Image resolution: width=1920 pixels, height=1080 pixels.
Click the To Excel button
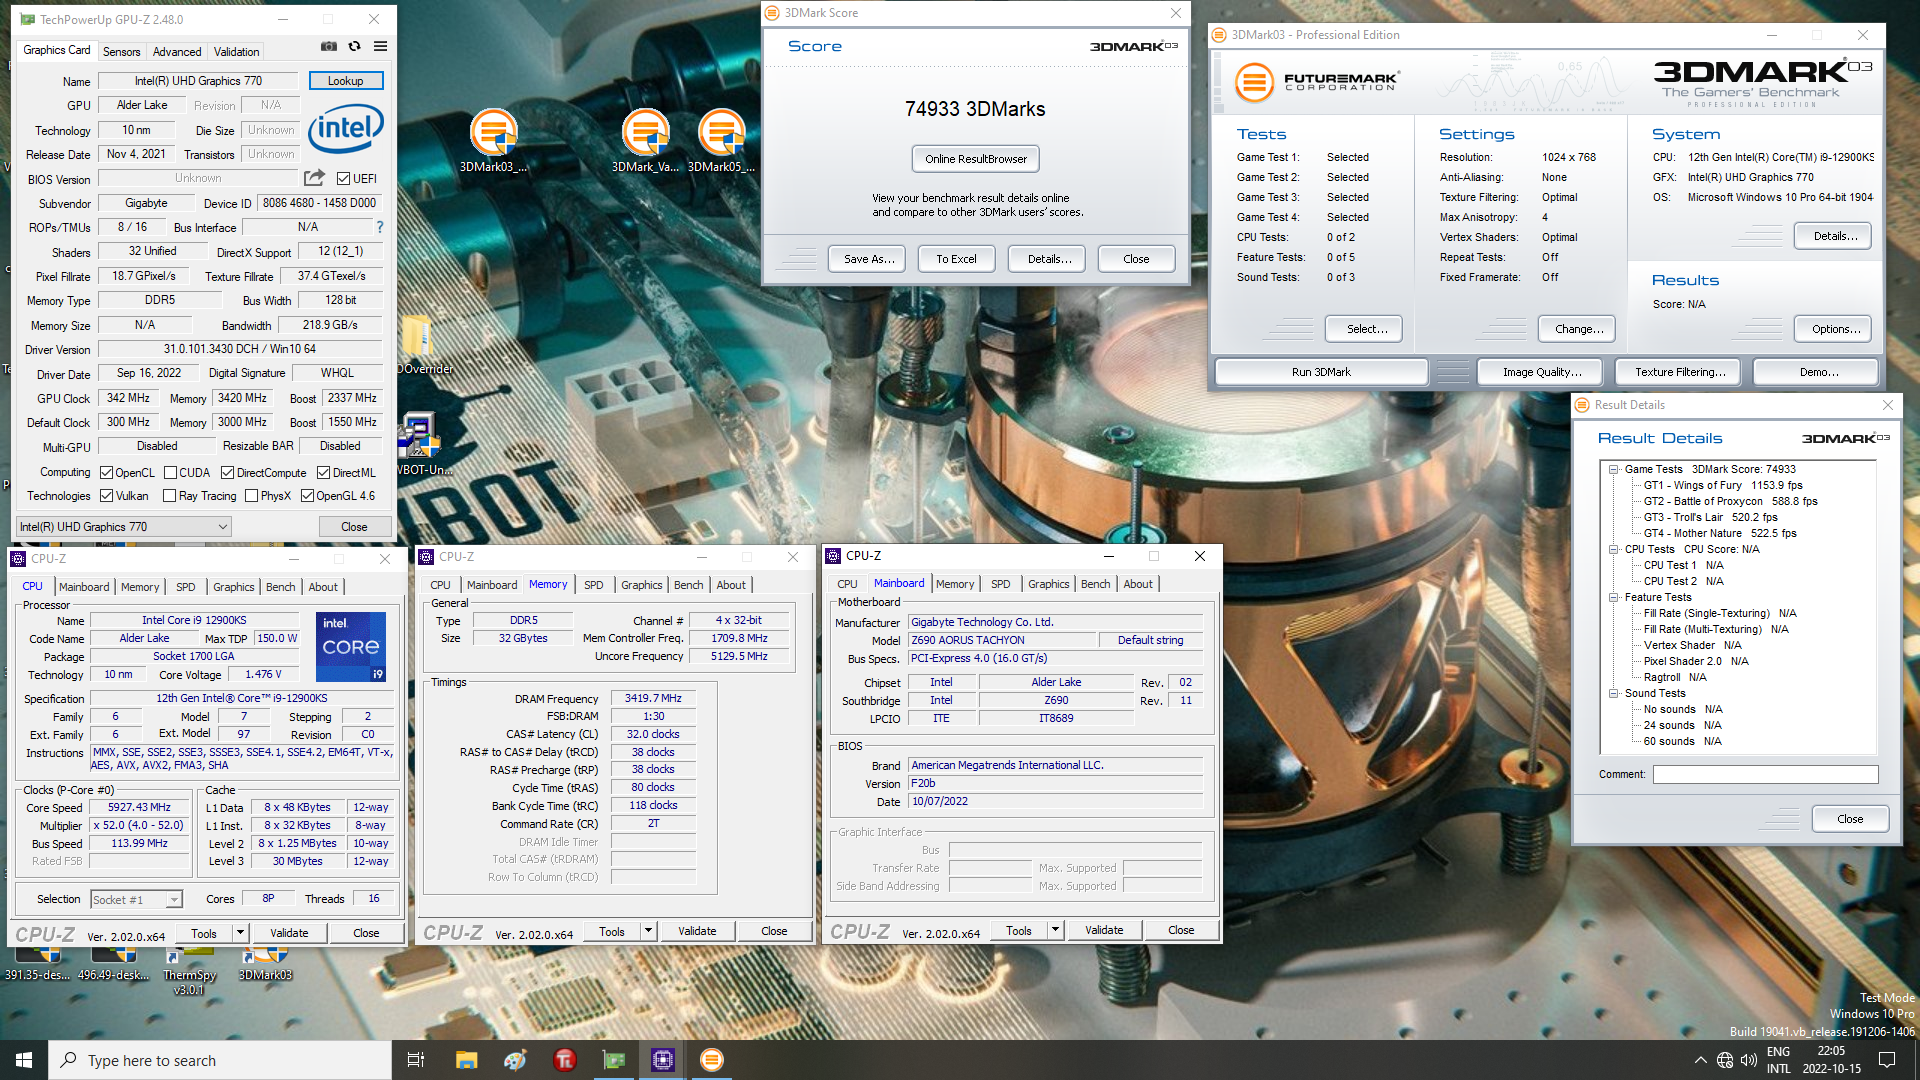click(956, 259)
